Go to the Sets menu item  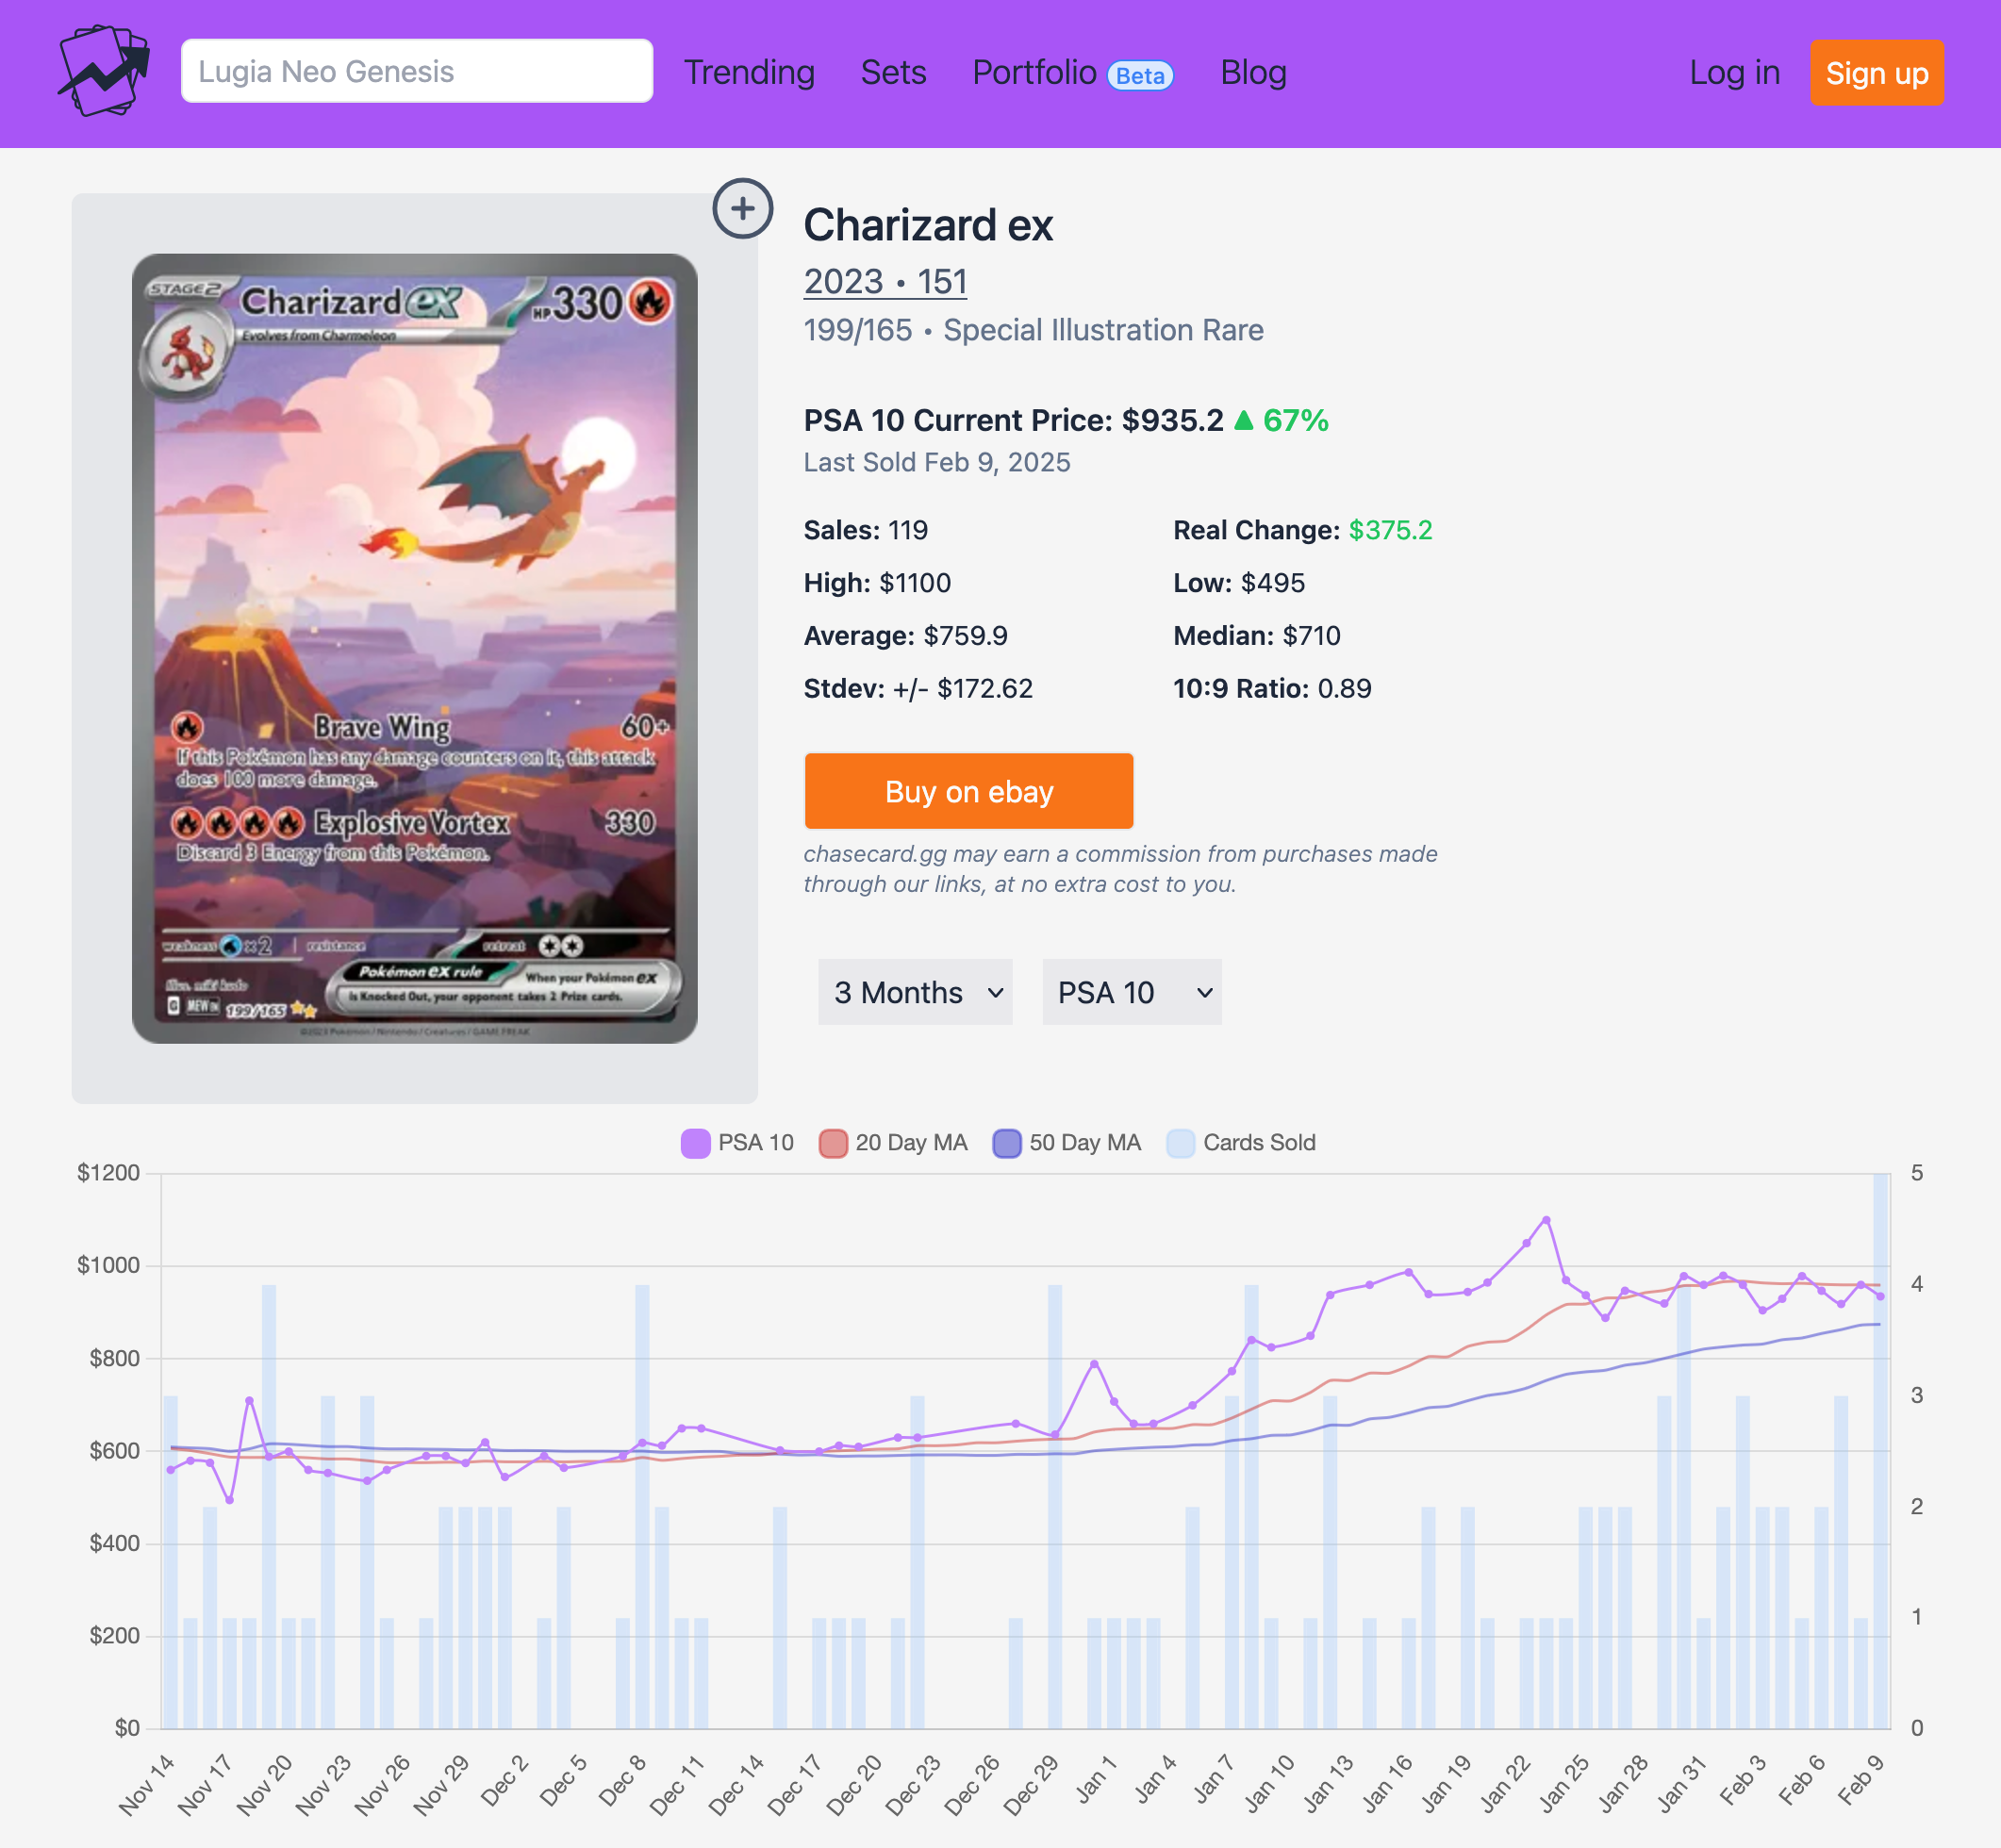point(893,72)
